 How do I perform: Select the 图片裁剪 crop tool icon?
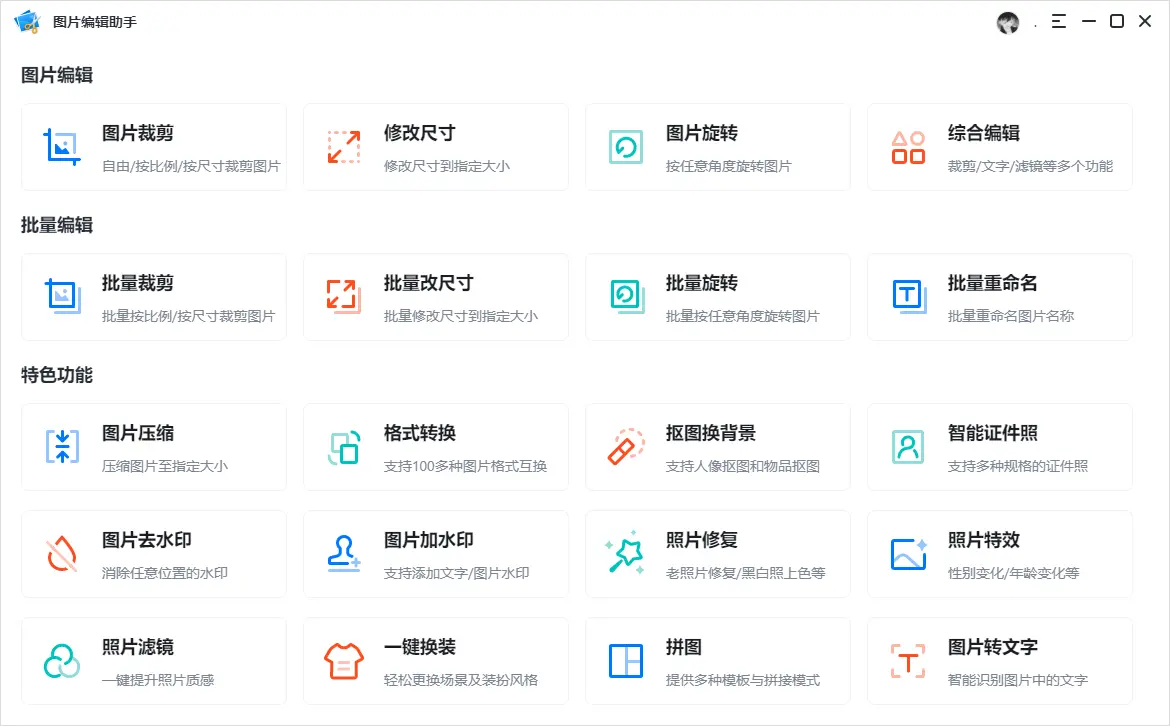[62, 146]
